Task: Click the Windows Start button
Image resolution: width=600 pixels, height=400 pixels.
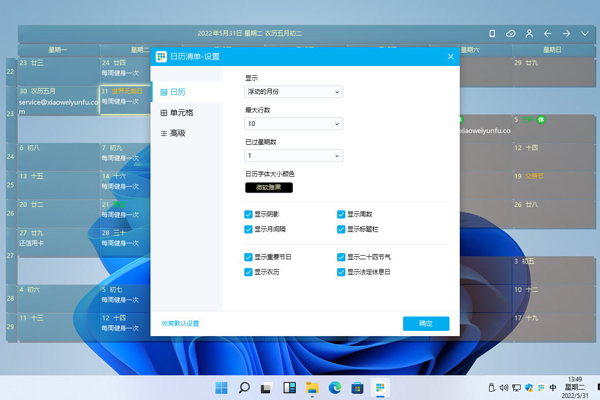Action: pos(221,387)
